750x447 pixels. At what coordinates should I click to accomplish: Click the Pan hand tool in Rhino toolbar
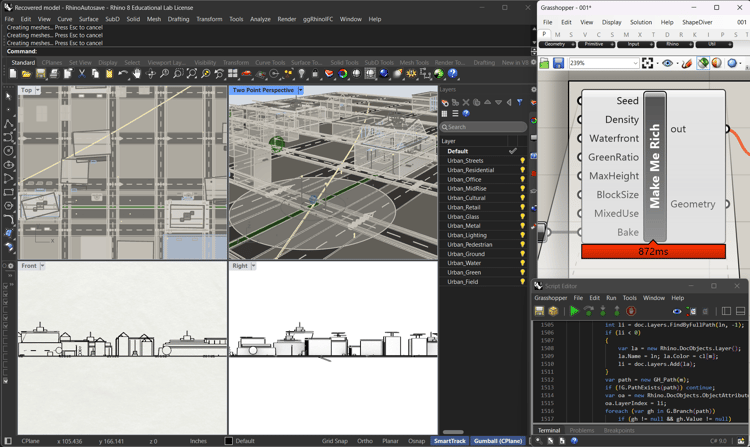click(137, 74)
